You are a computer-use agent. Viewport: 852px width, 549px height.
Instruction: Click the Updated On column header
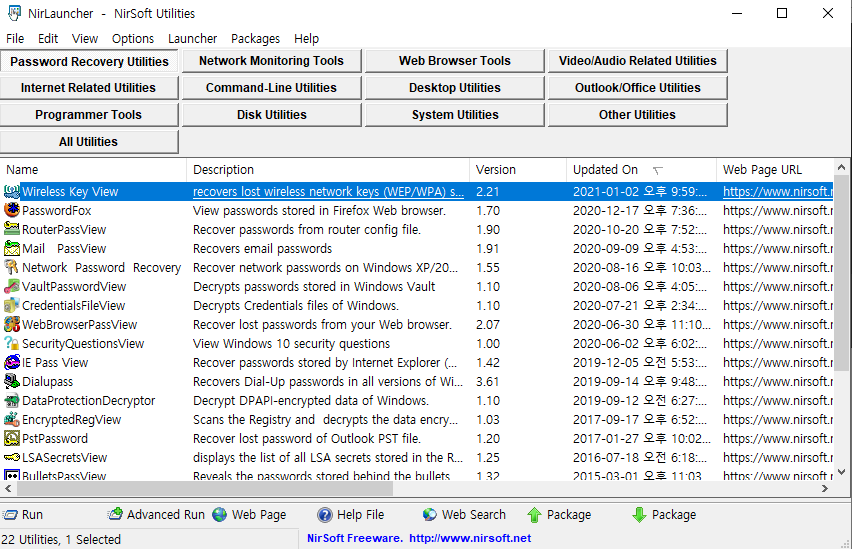(x=641, y=170)
